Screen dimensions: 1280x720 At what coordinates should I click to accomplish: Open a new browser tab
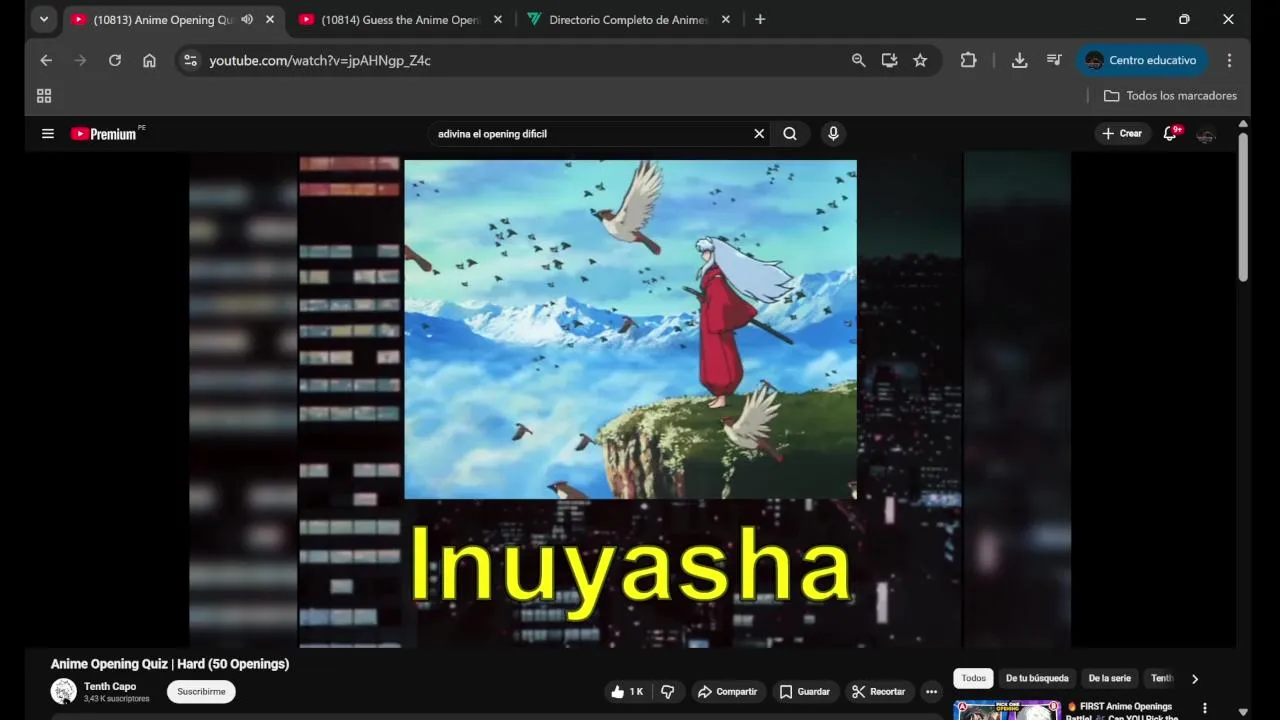[760, 19]
